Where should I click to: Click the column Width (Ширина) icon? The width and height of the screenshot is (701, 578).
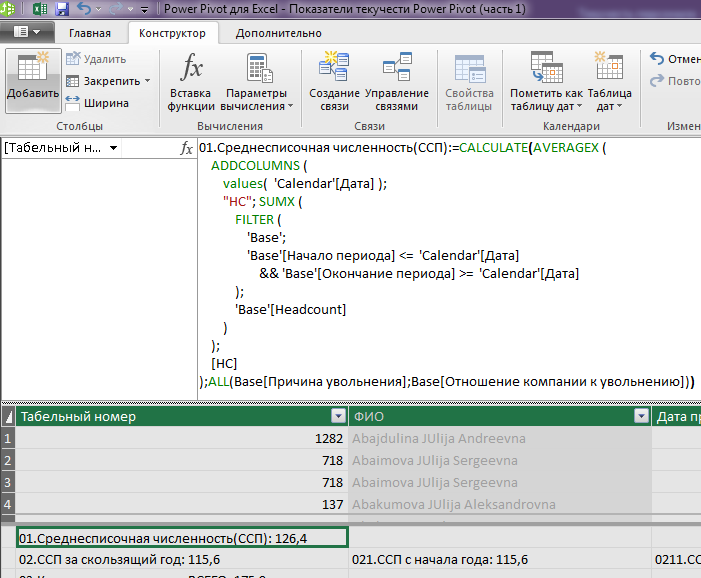point(72,103)
